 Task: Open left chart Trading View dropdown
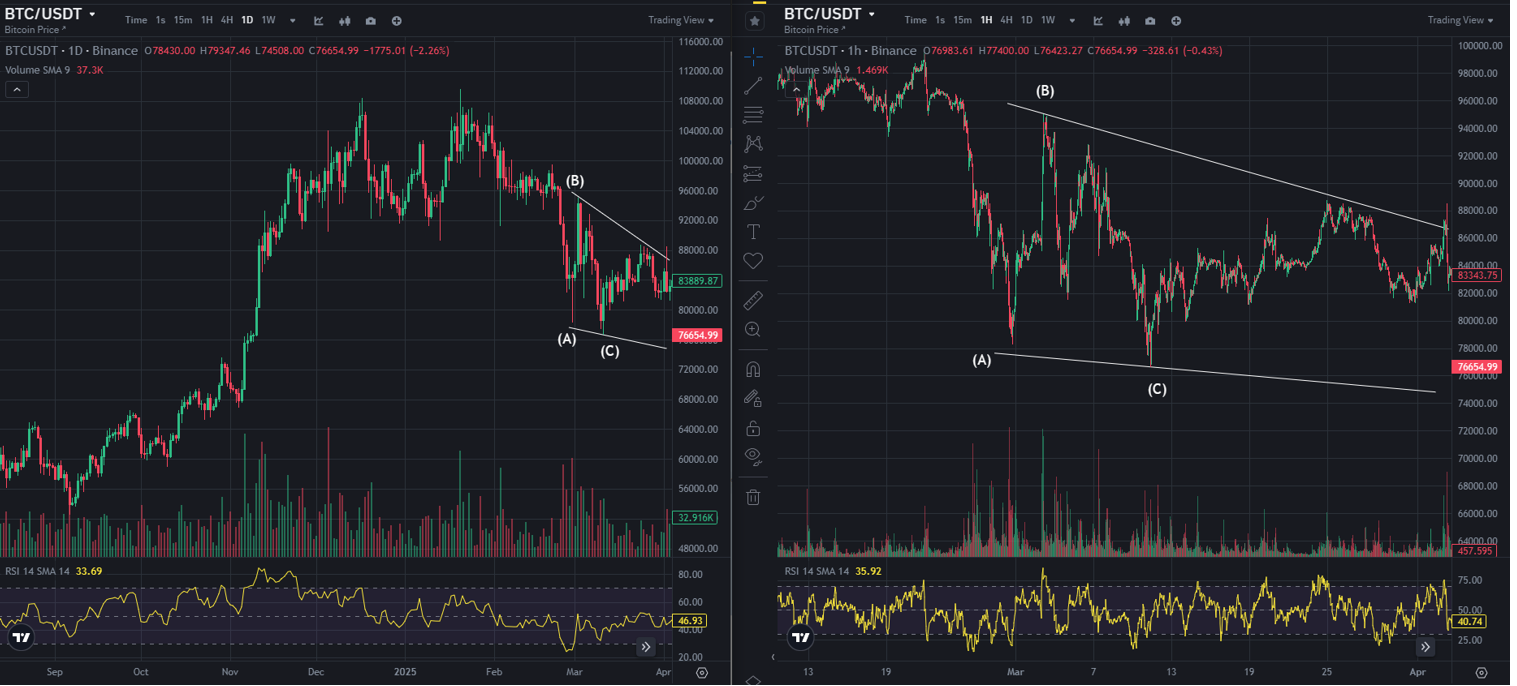681,20
